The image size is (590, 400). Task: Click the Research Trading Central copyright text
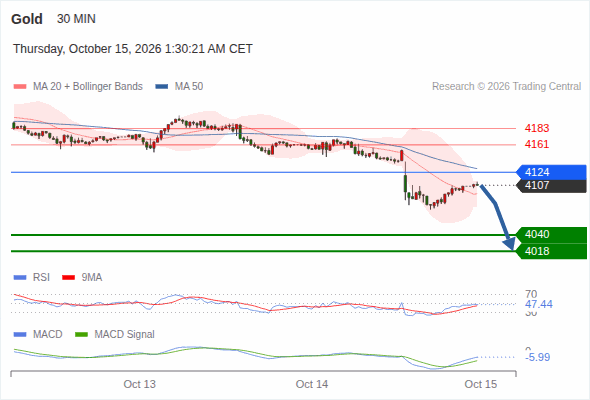(506, 87)
